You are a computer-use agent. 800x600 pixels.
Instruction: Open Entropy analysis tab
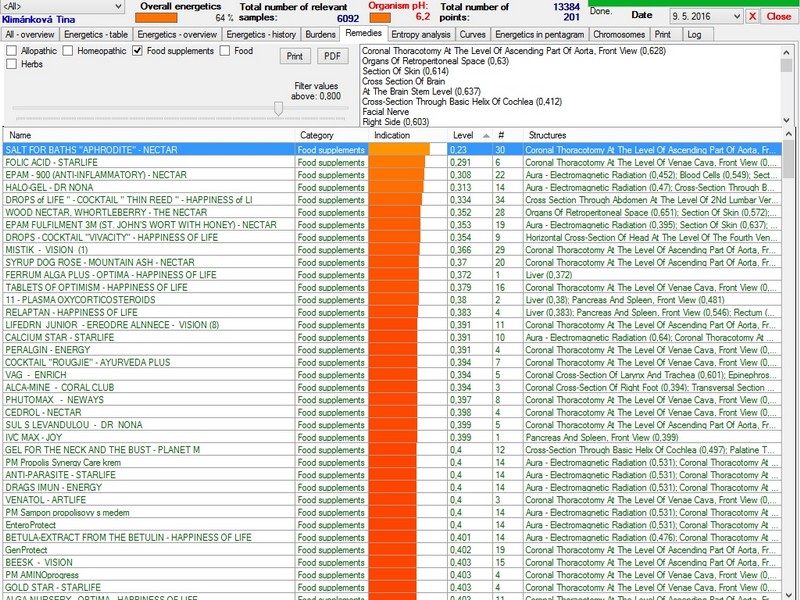421,34
